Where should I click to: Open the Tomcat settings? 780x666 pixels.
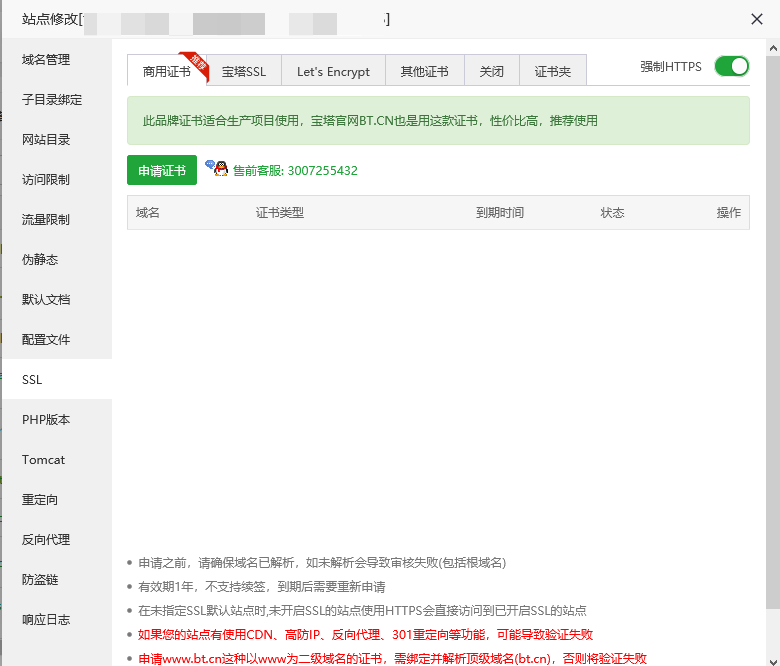[x=43, y=460]
